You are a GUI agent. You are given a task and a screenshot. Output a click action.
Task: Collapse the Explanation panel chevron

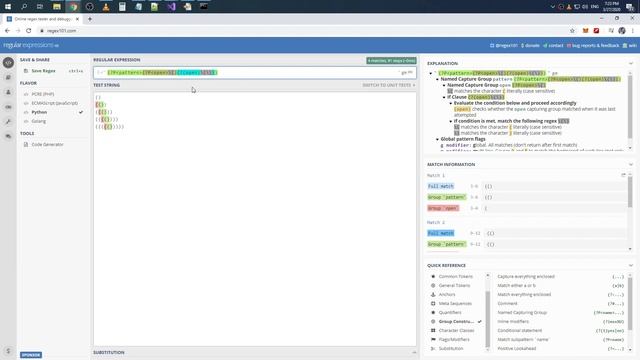631,63
